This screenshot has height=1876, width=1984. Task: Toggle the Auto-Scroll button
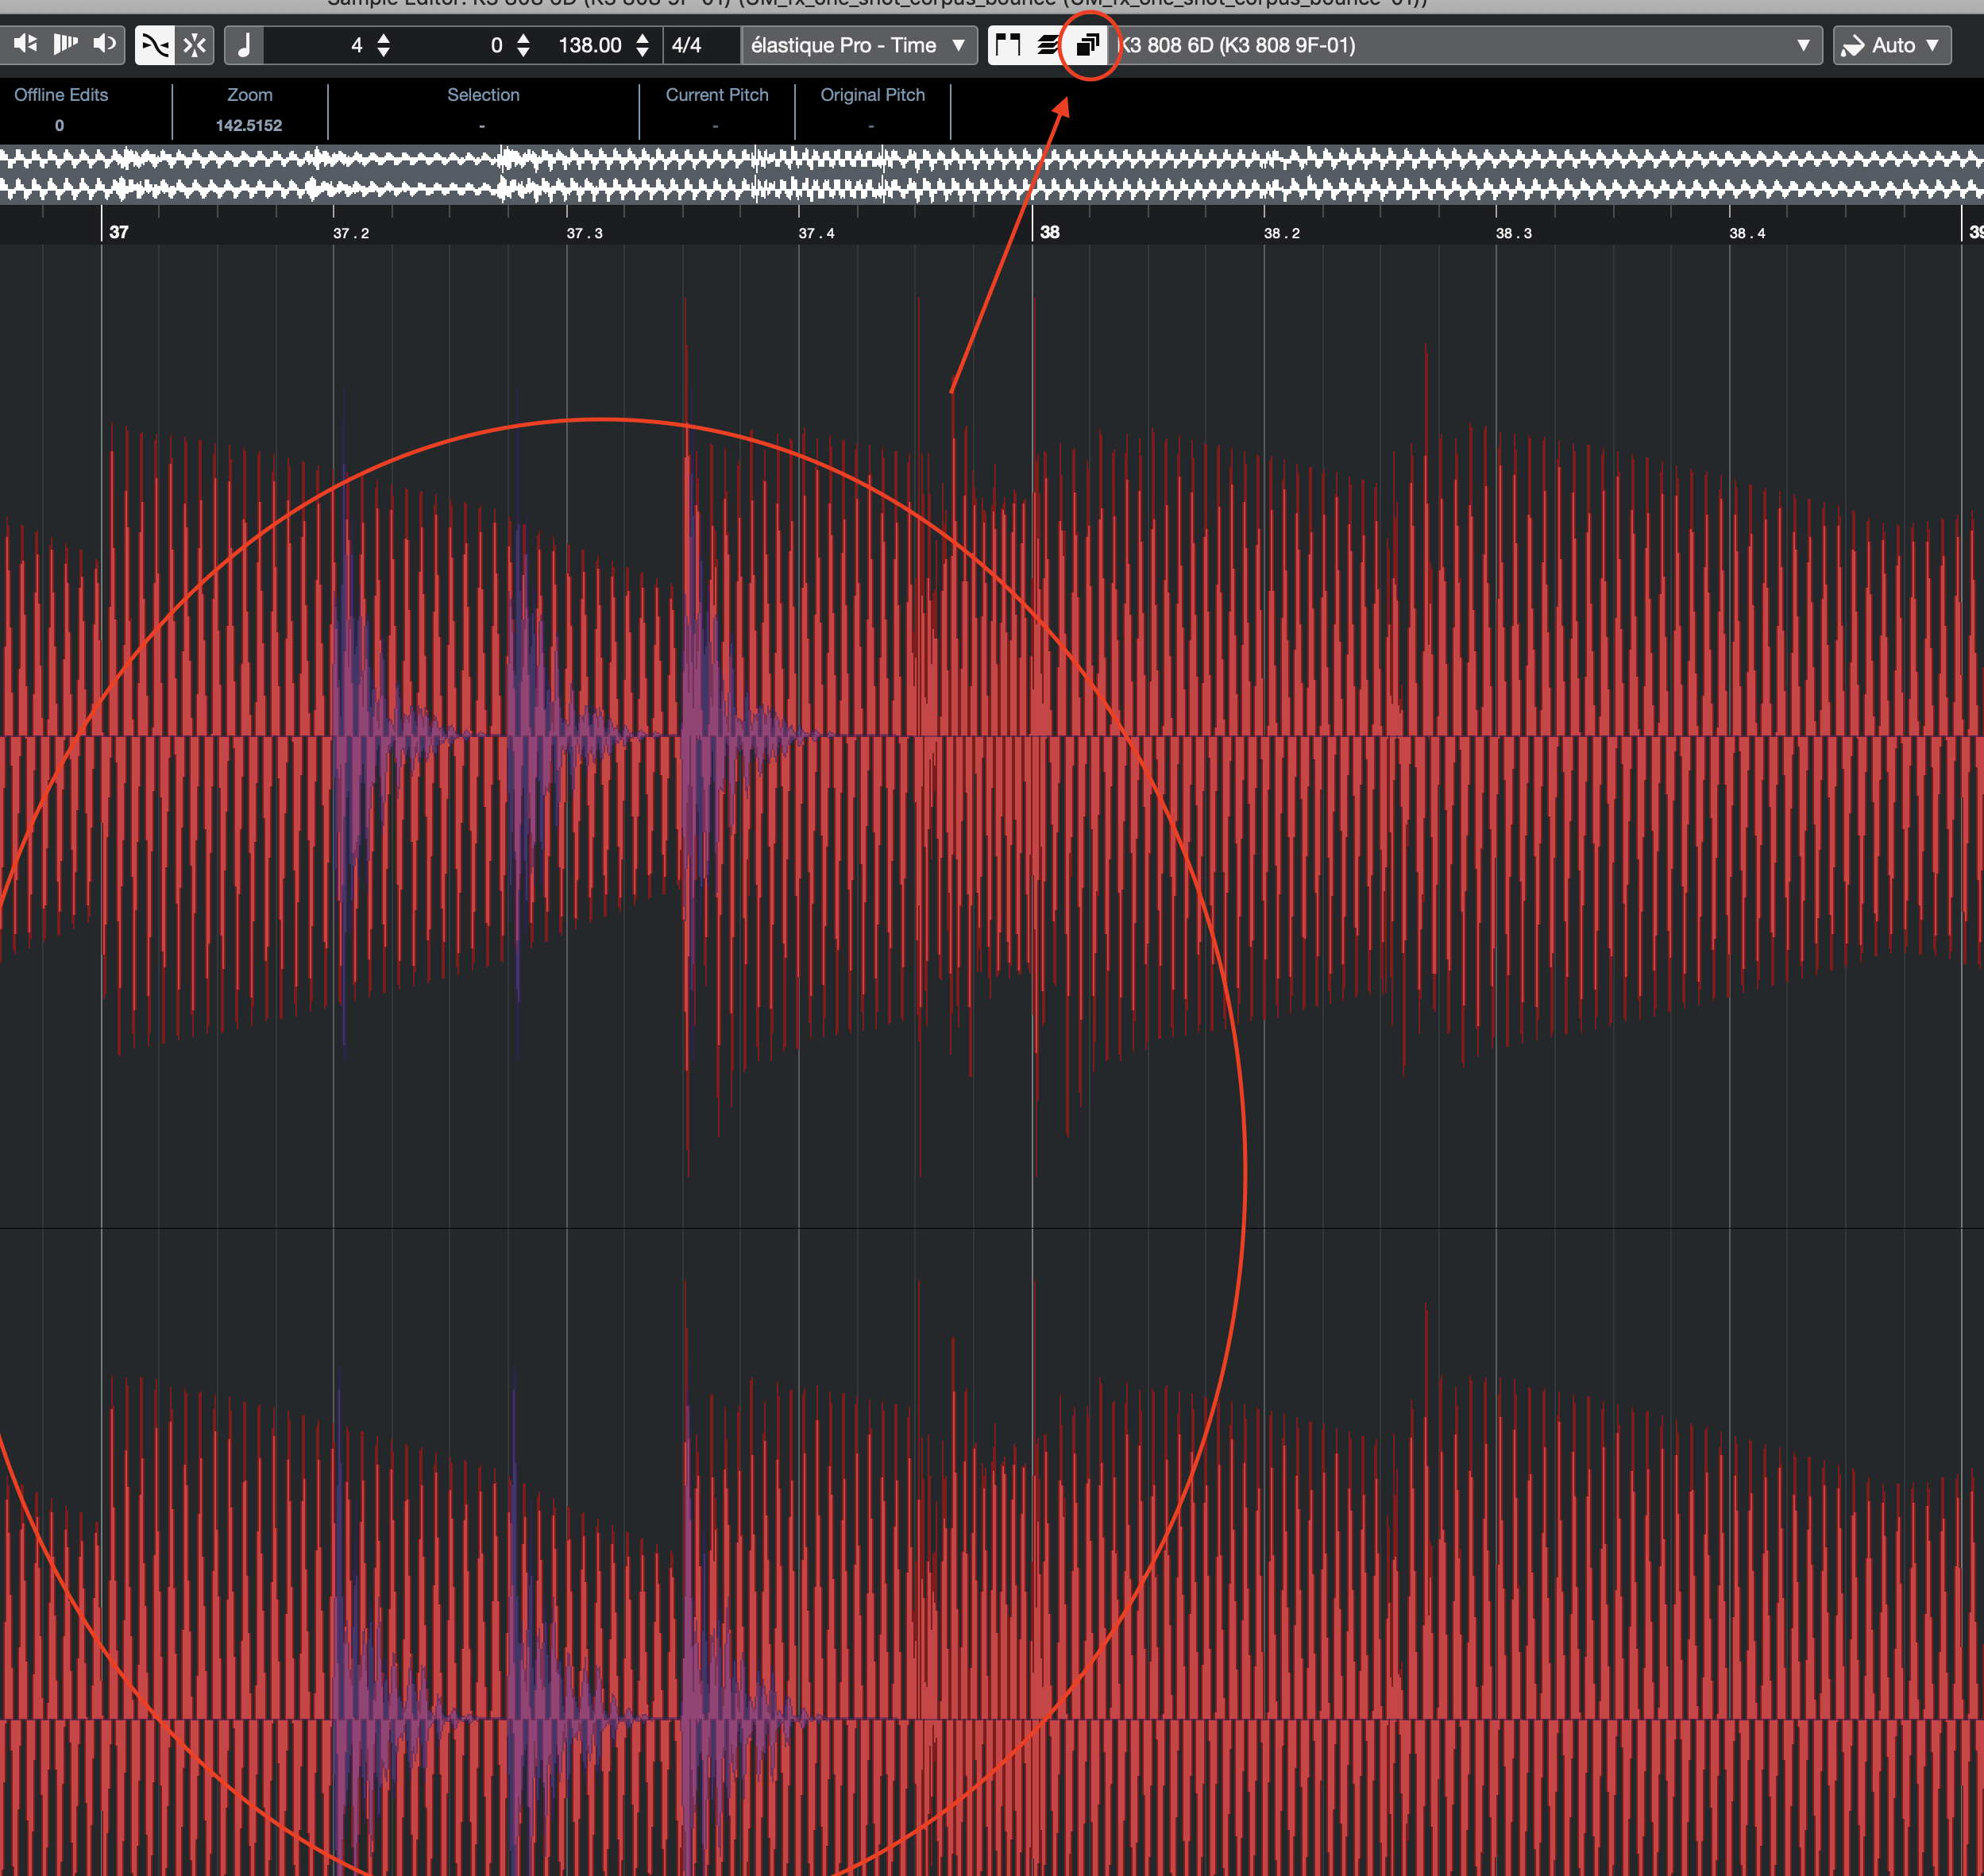pos(195,45)
